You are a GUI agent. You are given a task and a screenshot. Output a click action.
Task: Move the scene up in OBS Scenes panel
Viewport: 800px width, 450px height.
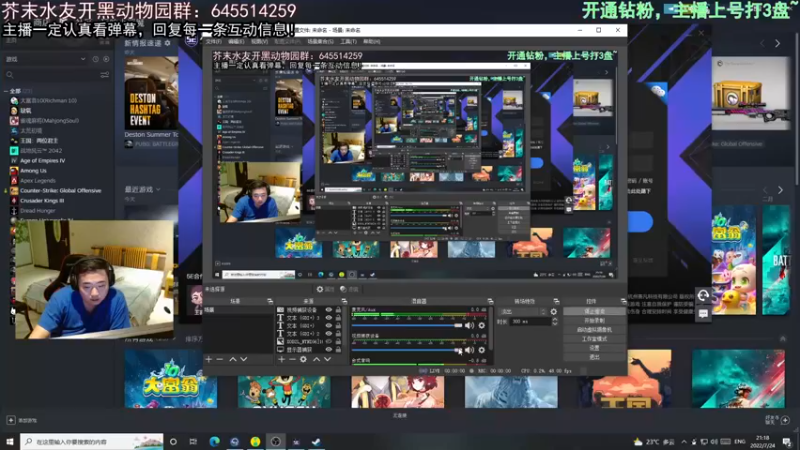click(x=233, y=359)
